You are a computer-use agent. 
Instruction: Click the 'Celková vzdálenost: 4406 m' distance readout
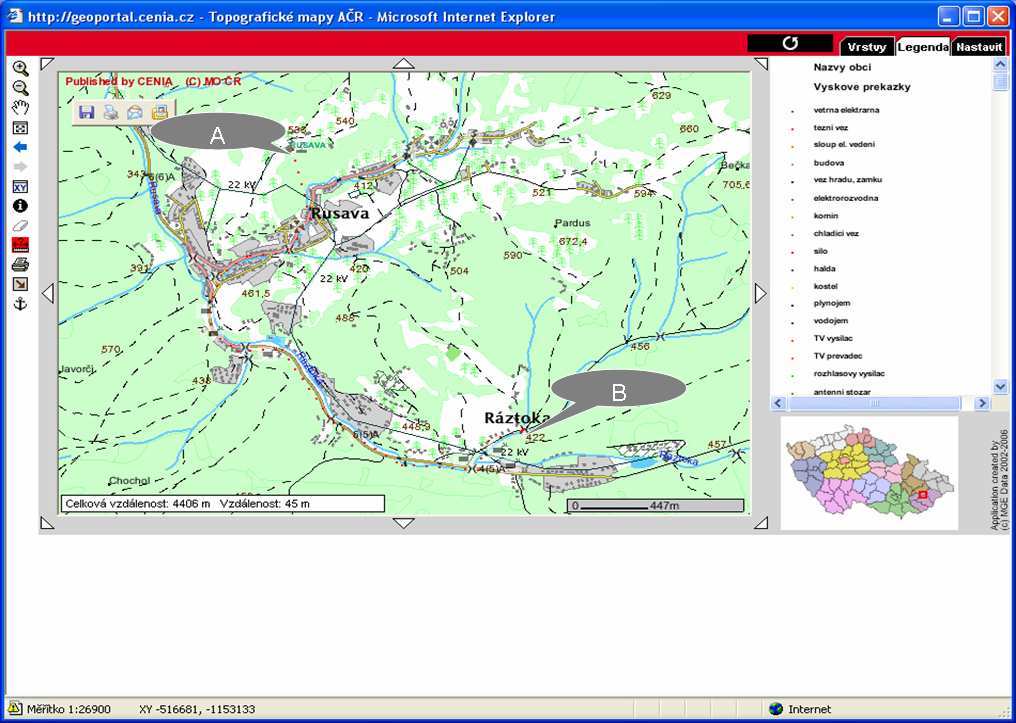138,503
